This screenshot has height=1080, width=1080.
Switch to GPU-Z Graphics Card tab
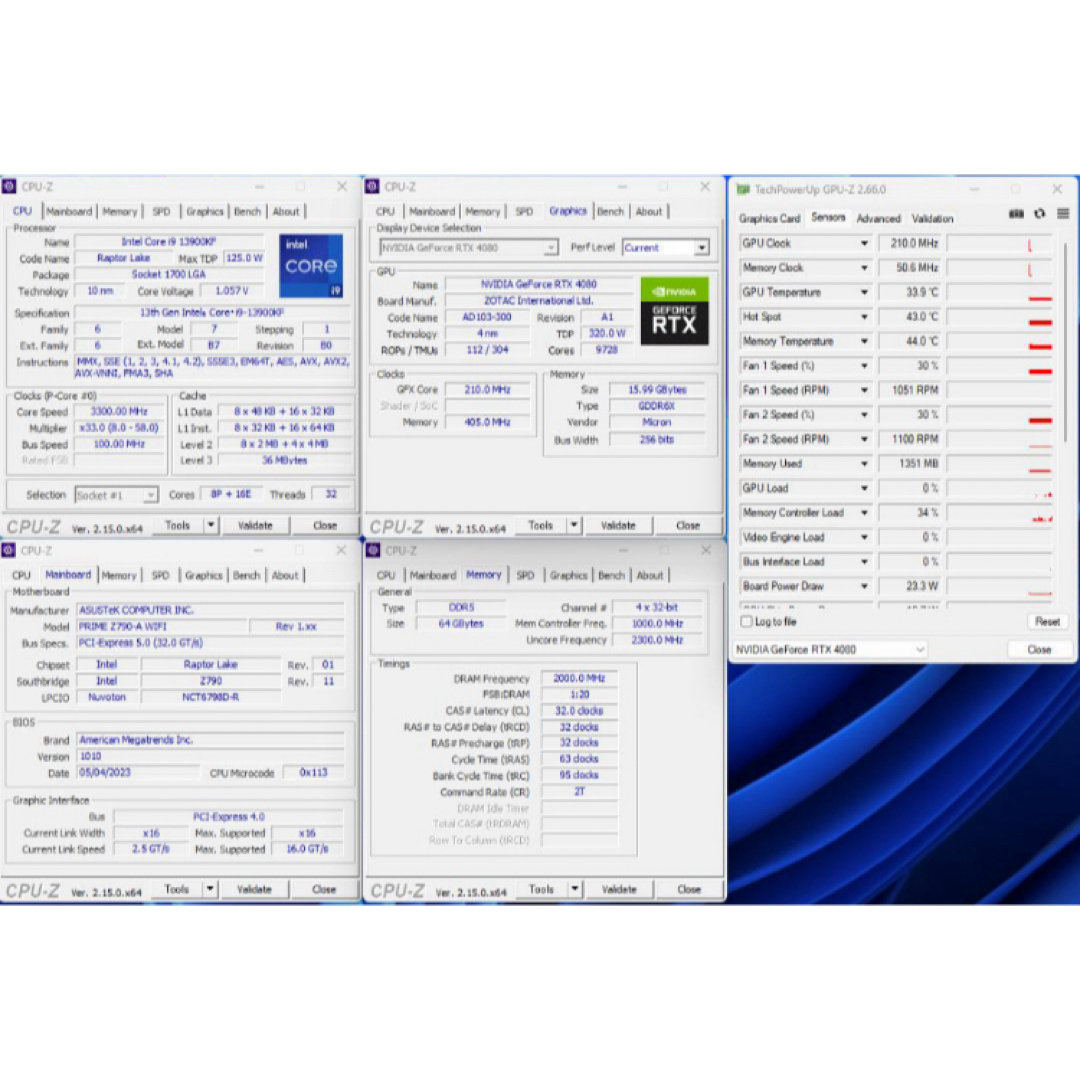click(769, 218)
